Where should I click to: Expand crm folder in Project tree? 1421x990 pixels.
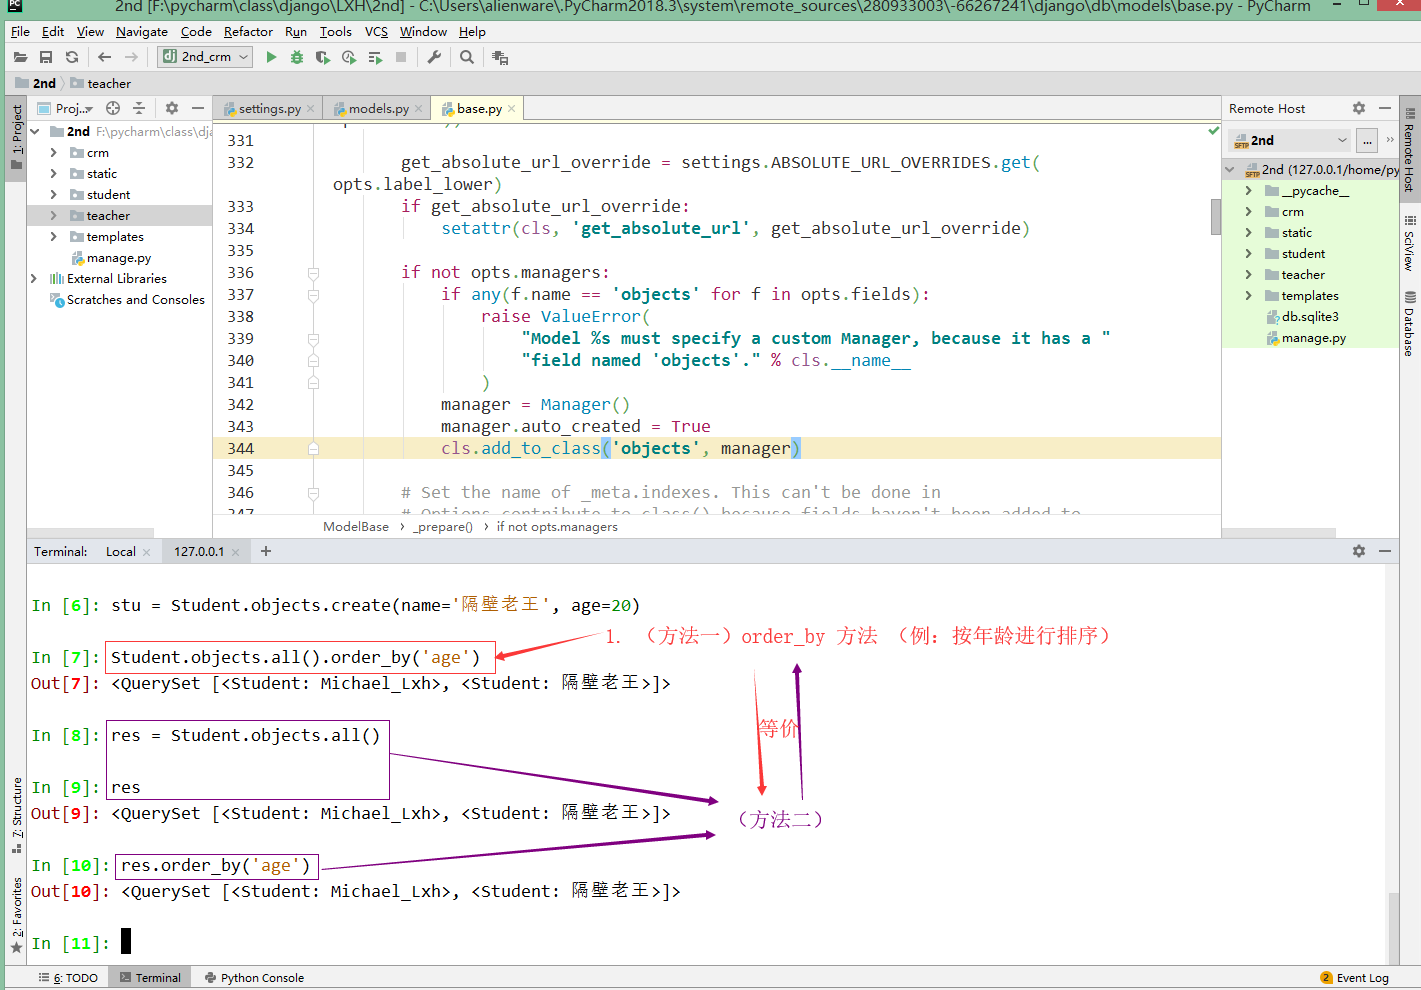pyautogui.click(x=54, y=153)
